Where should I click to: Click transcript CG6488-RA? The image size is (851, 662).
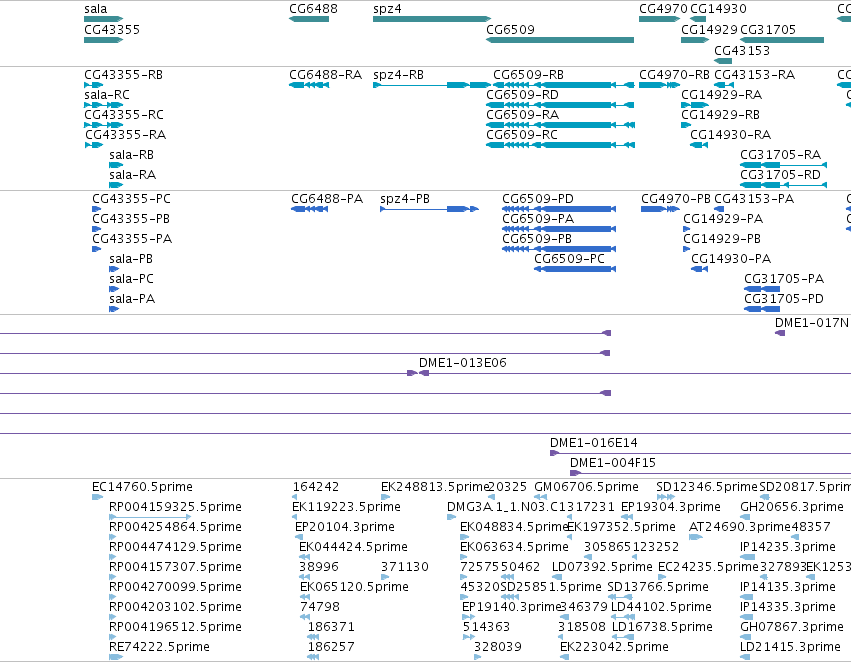[x=309, y=85]
